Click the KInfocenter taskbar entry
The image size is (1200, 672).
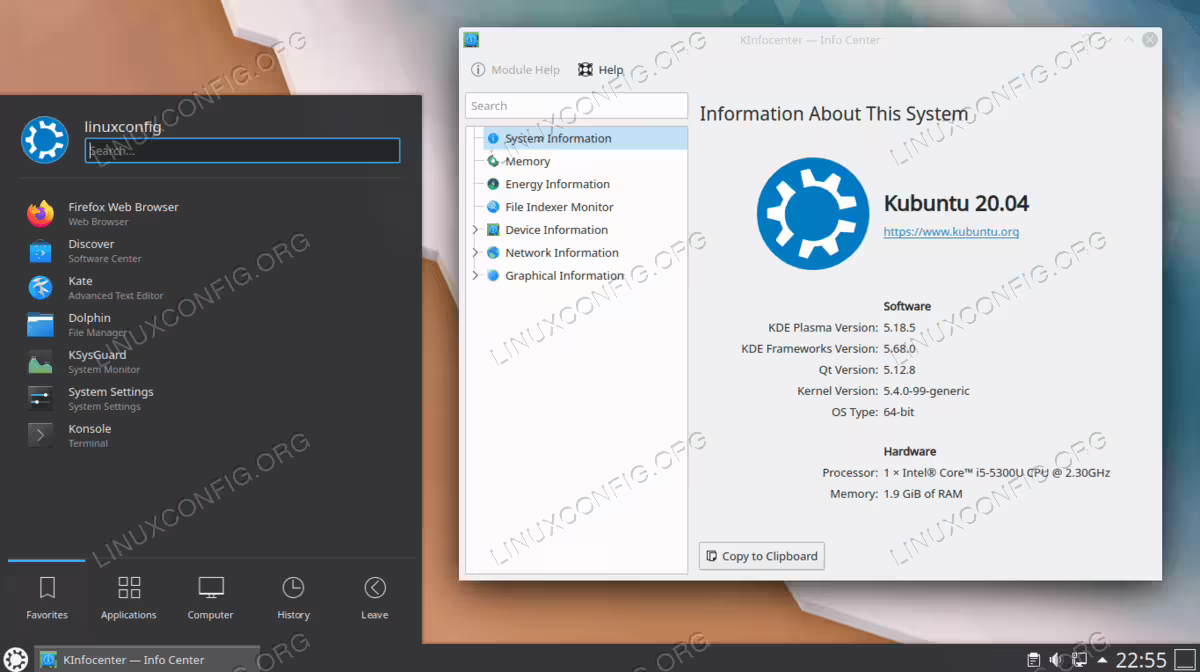(147, 660)
